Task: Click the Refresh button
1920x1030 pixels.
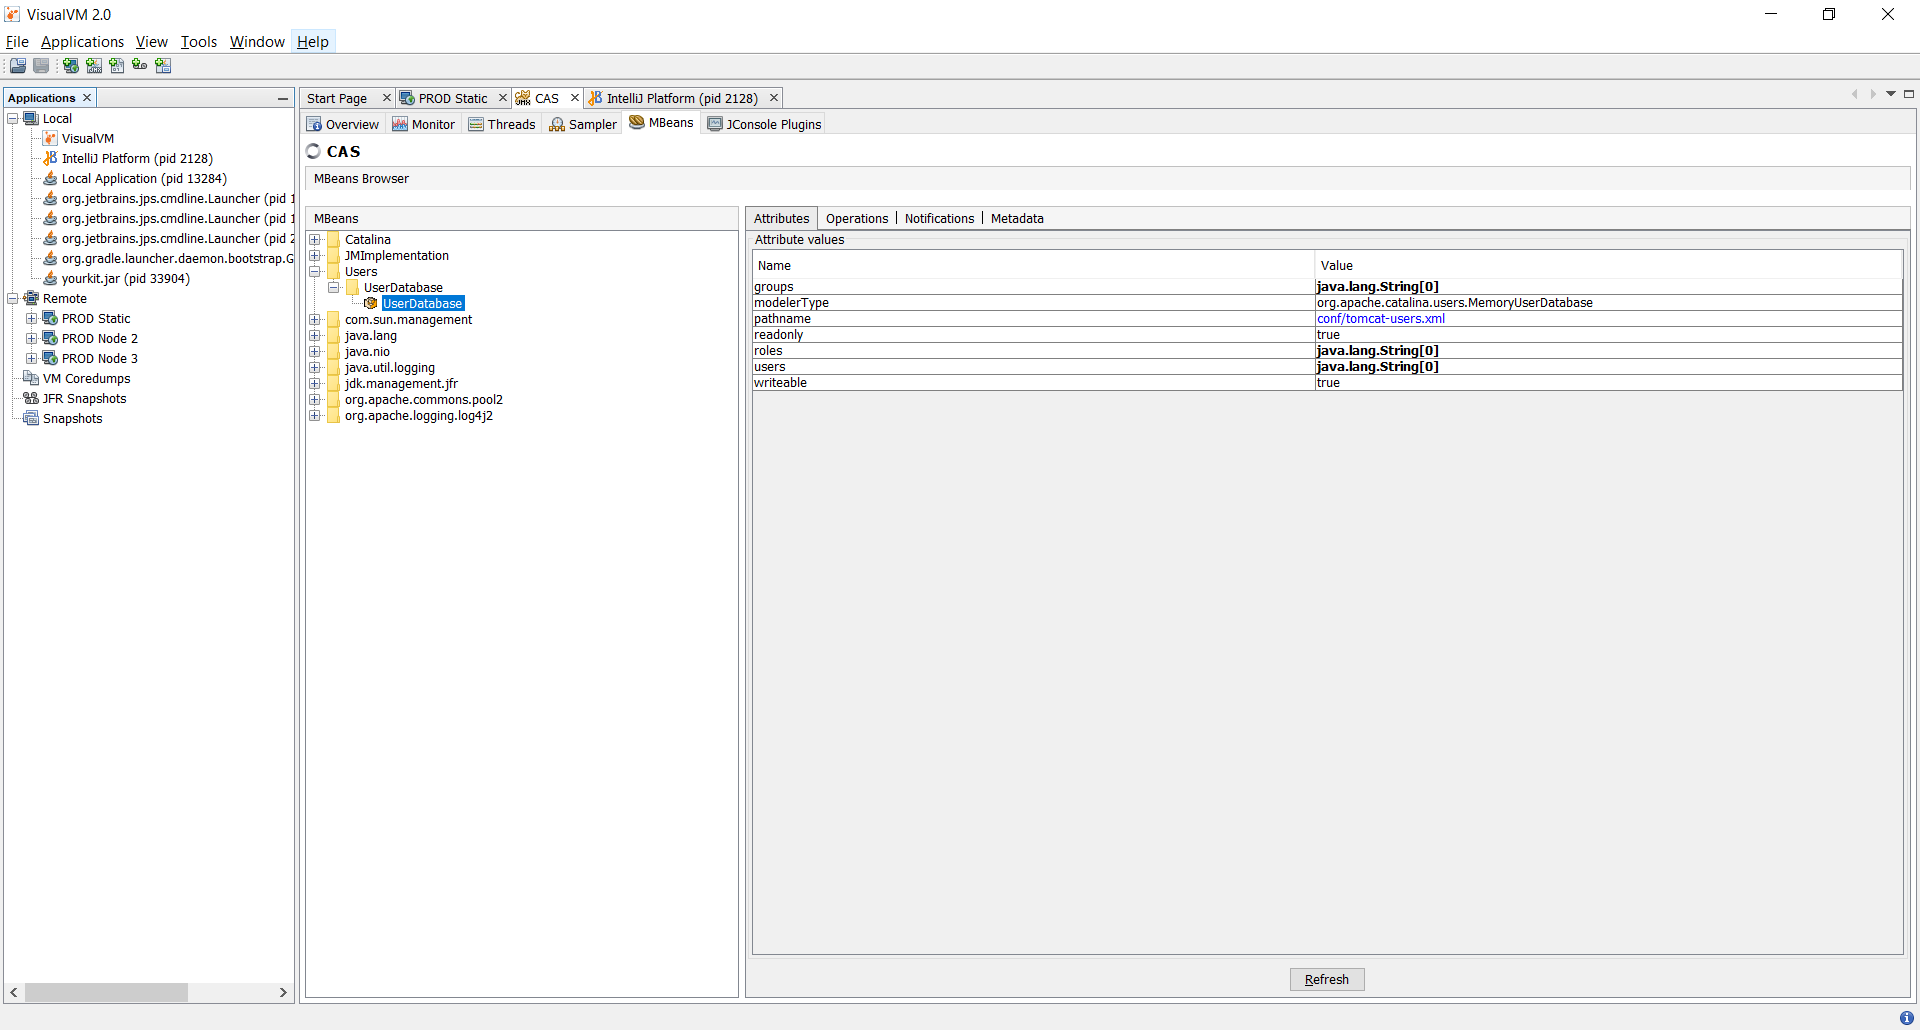Action: (1327, 980)
